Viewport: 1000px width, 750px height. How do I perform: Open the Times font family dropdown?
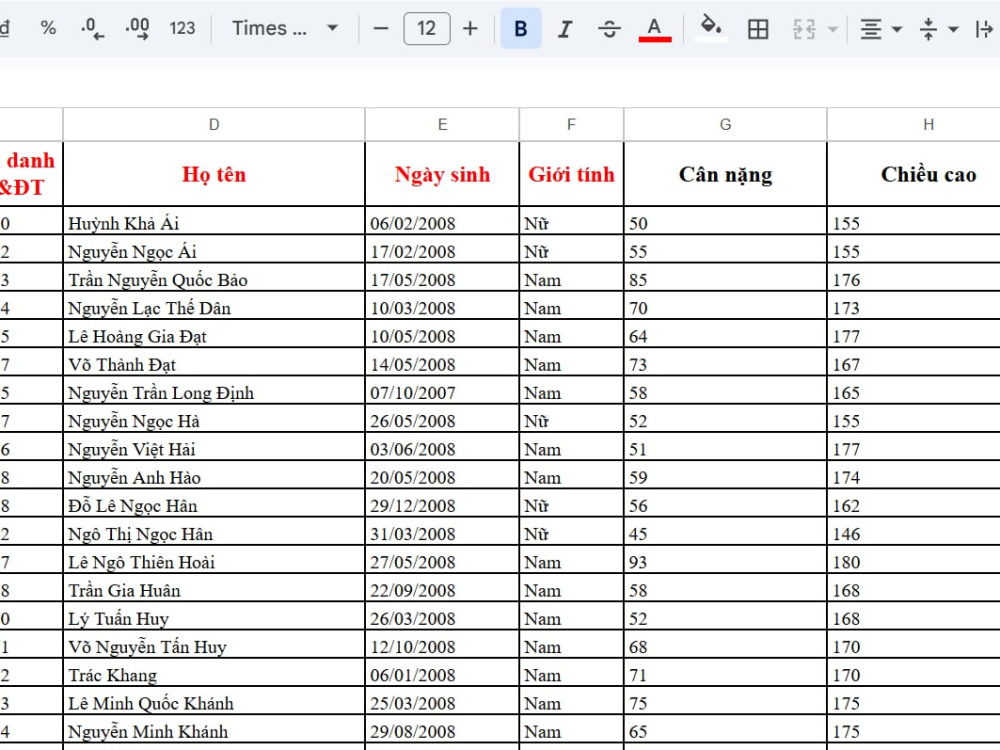point(284,28)
